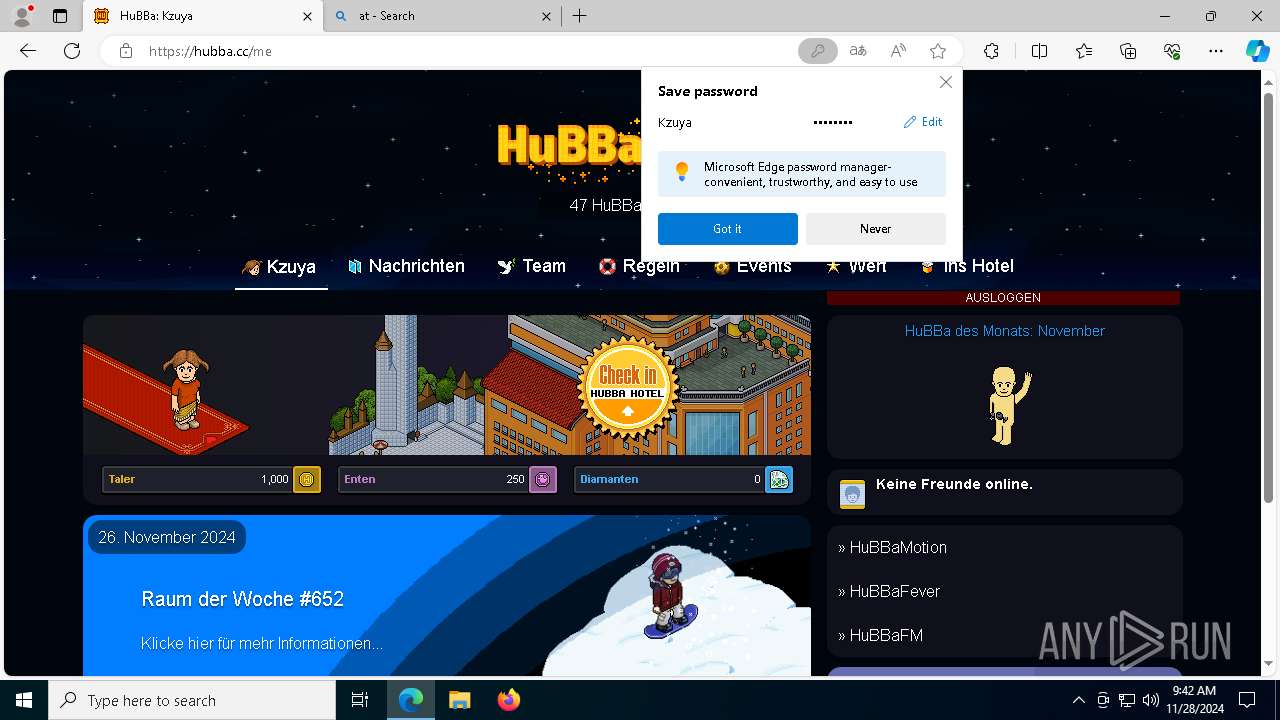Click Edit in Save password popup
This screenshot has height=720, width=1280.
[x=923, y=122]
